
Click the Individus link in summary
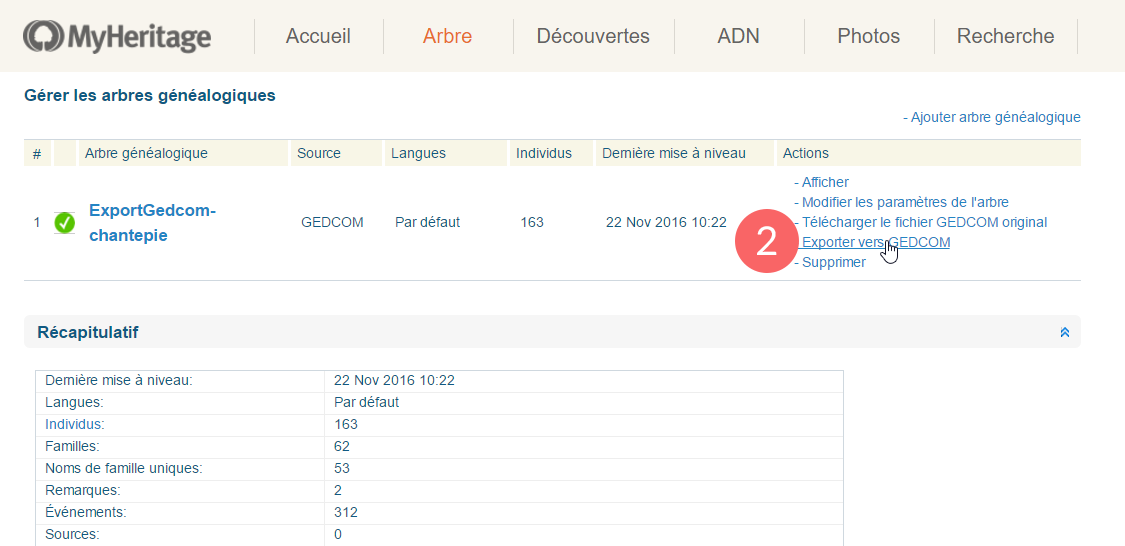click(74, 424)
